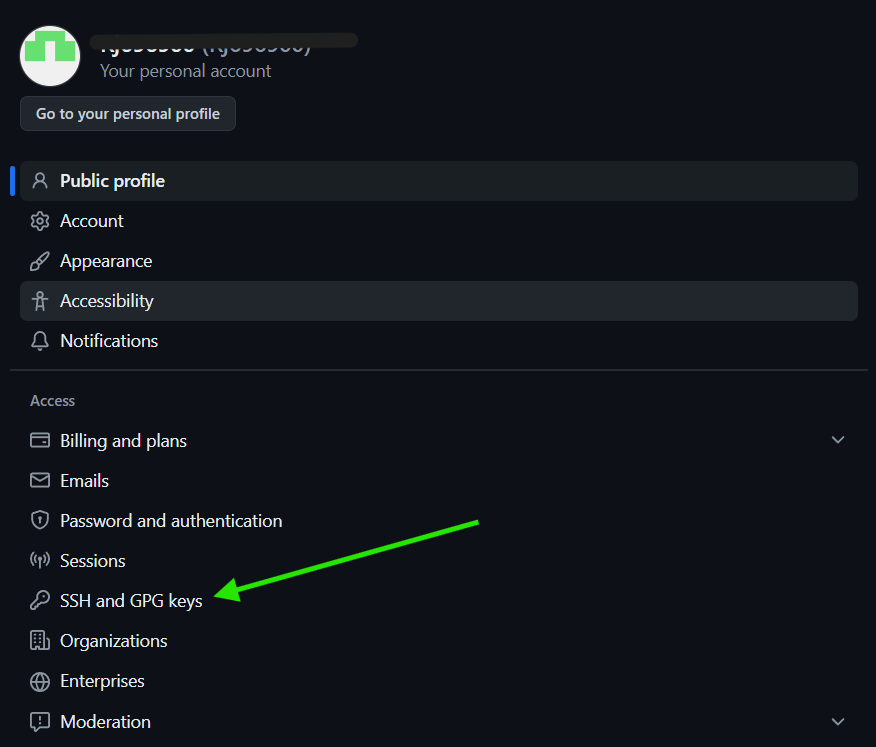
Task: Go to your personal profile button
Action: coord(128,114)
